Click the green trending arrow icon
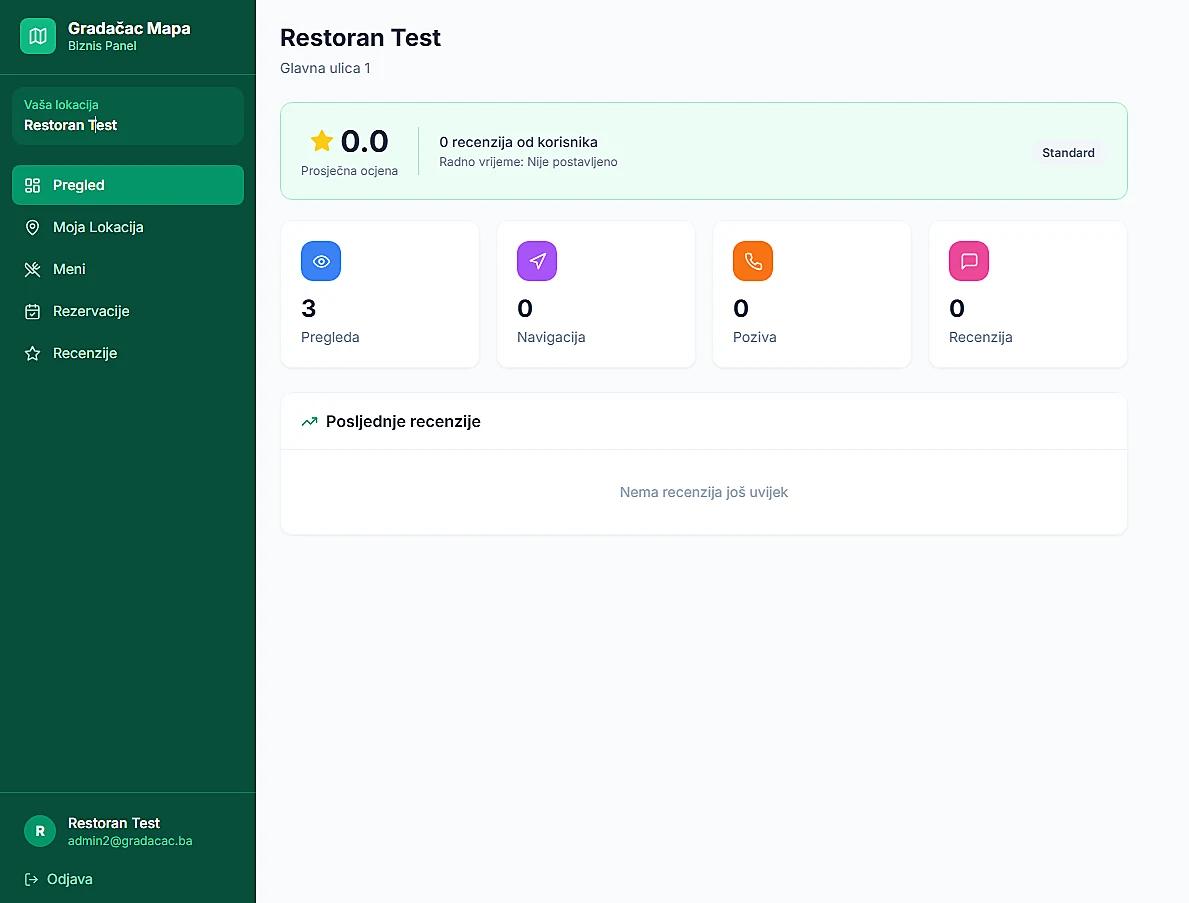The height and width of the screenshot is (903, 1189). click(309, 422)
